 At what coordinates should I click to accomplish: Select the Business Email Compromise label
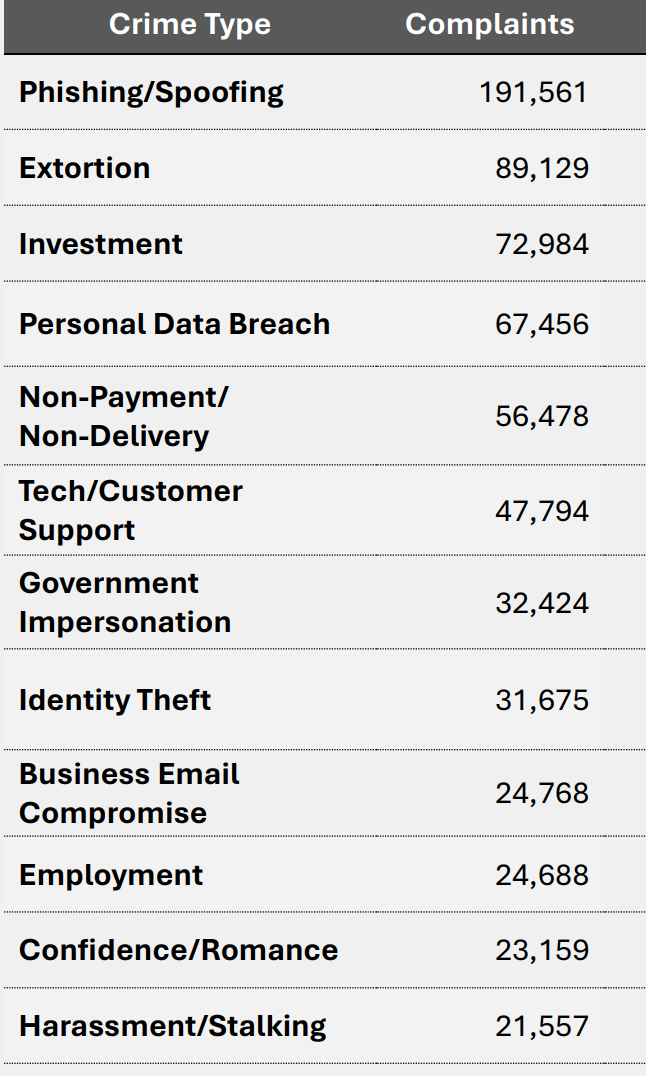(129, 793)
